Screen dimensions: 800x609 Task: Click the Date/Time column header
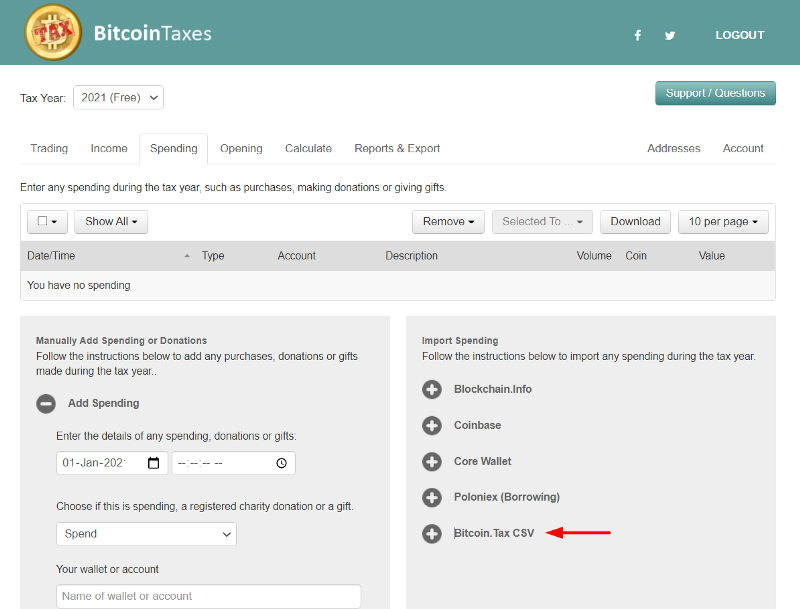tap(51, 256)
